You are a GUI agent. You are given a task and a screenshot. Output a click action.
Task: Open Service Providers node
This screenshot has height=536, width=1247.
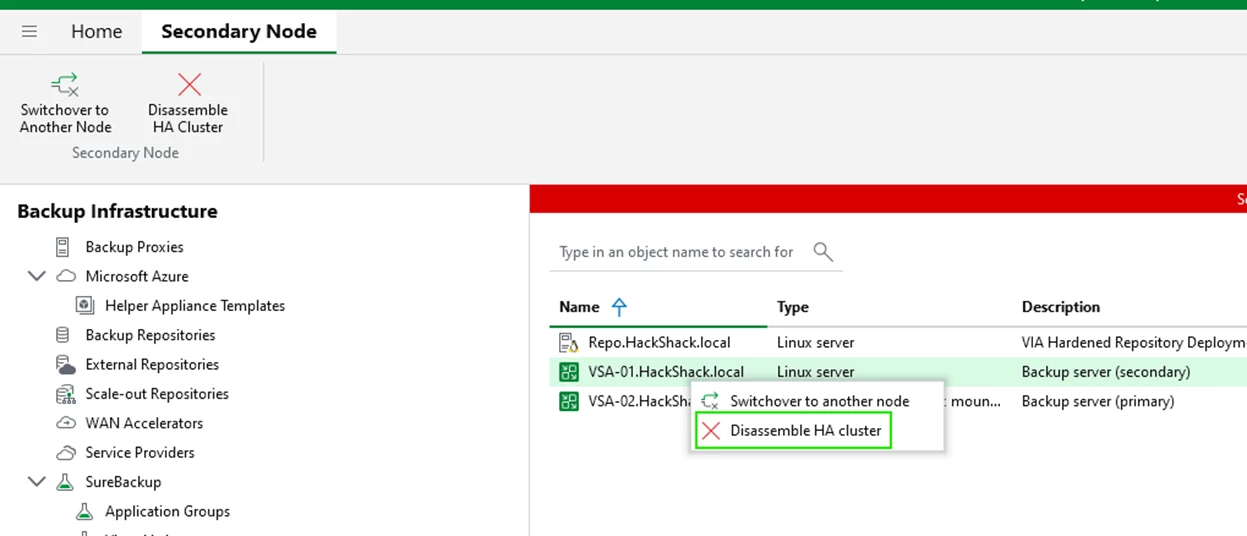point(140,452)
